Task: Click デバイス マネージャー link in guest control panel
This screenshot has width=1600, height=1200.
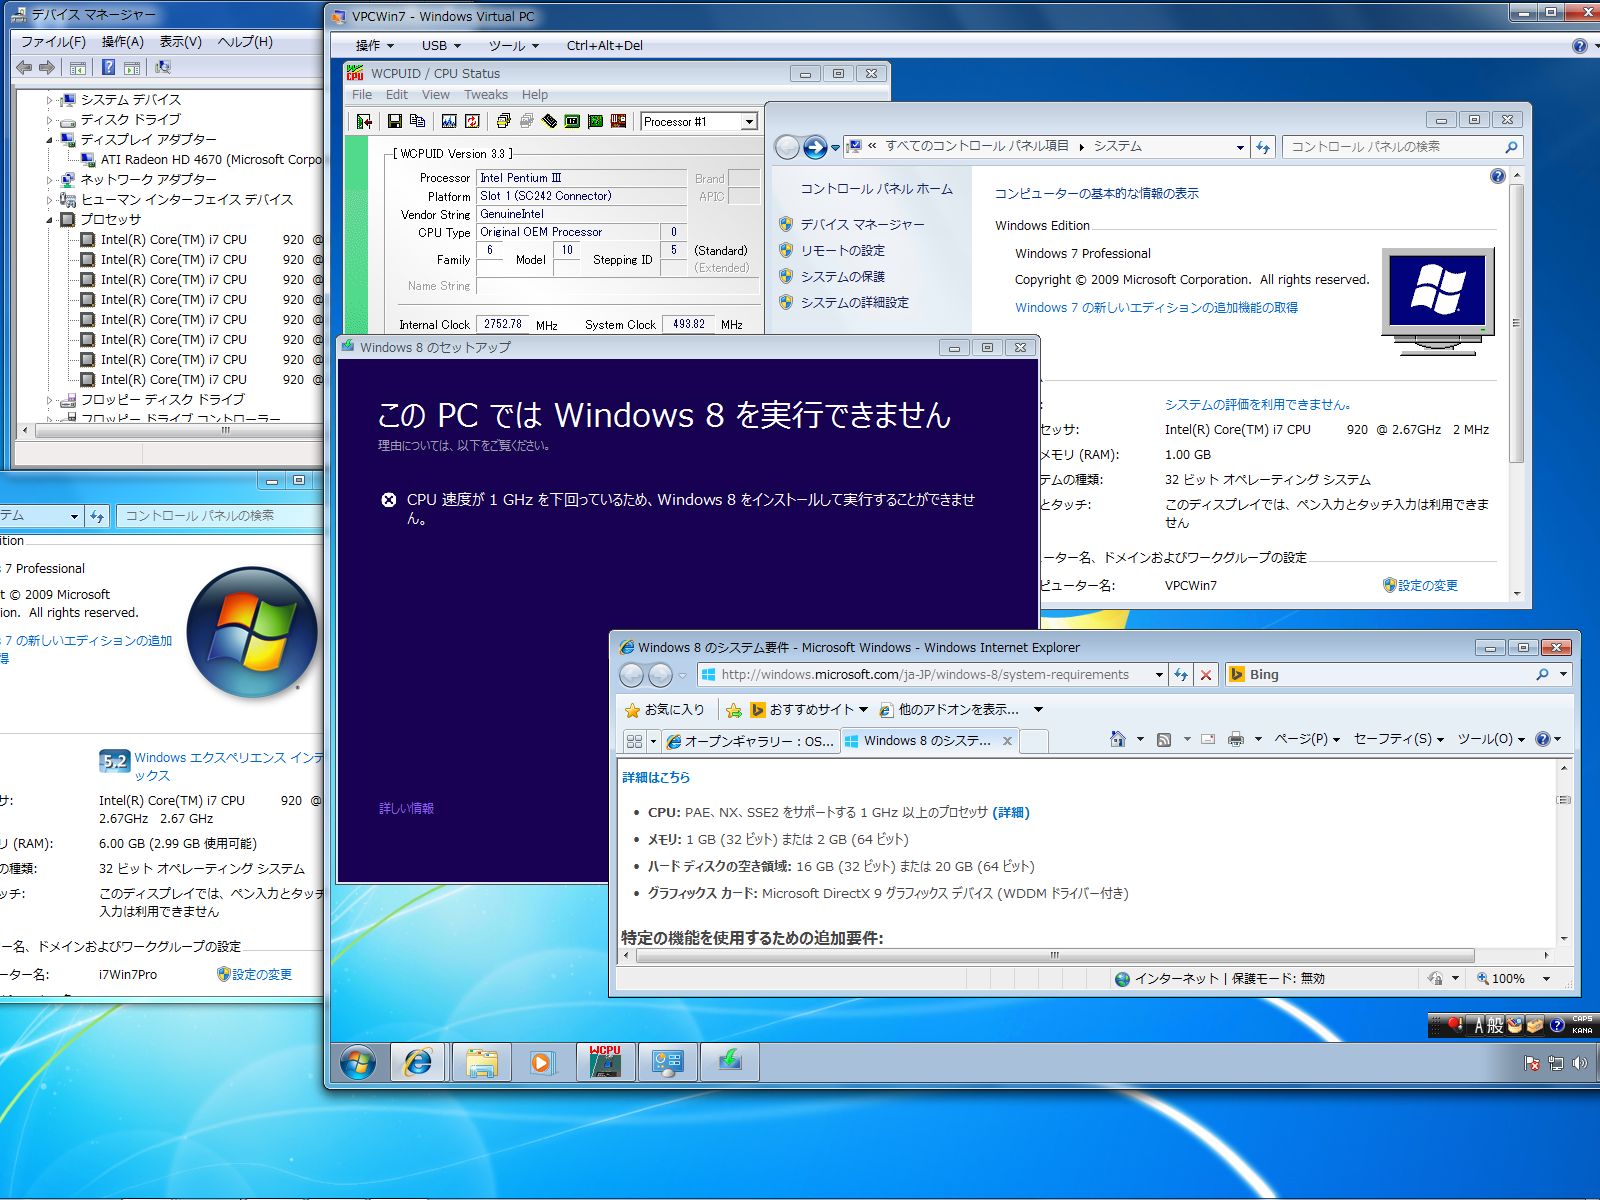Action: click(x=862, y=225)
